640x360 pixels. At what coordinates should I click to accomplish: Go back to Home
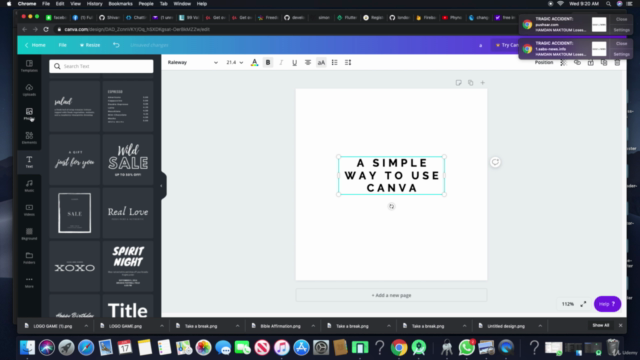pos(35,45)
